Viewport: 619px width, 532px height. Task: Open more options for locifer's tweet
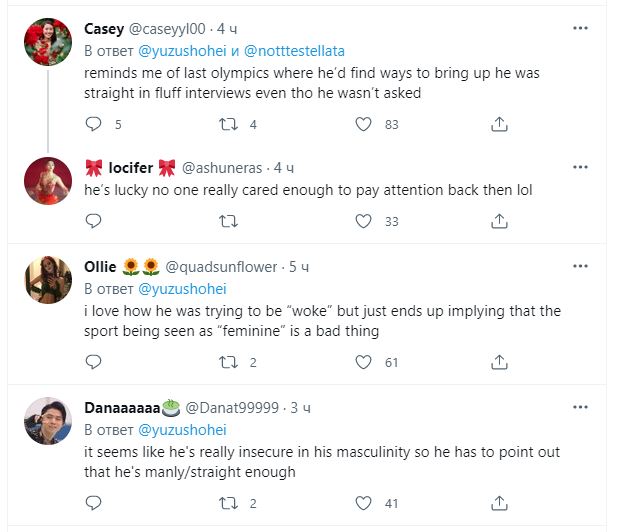(579, 165)
